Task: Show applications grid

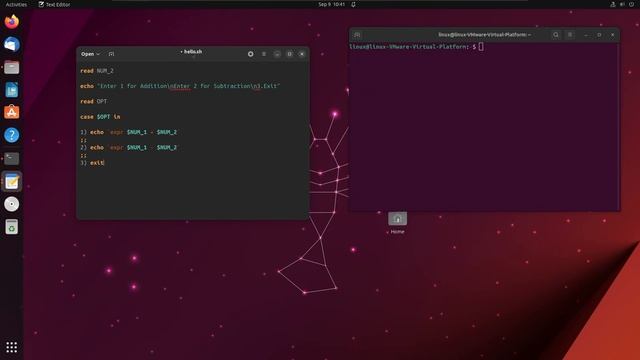Action: [11, 347]
